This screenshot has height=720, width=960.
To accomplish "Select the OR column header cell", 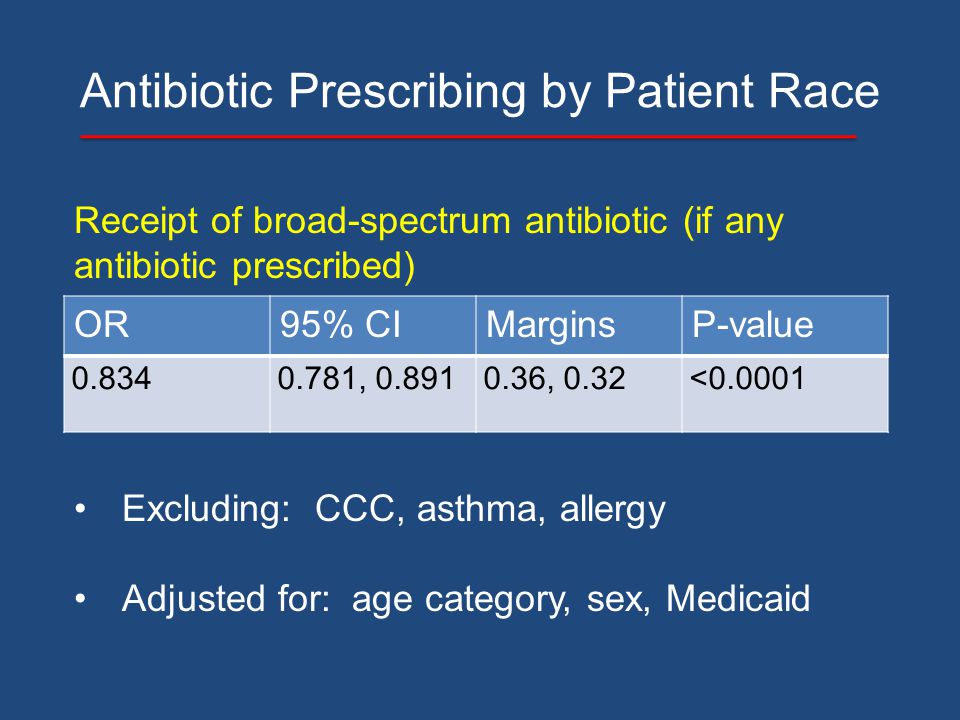I will (x=167, y=325).
